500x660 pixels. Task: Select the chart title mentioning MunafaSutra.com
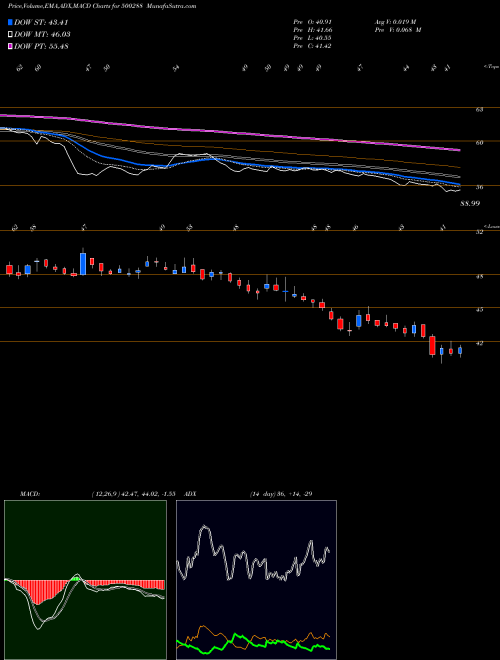[102, 6]
